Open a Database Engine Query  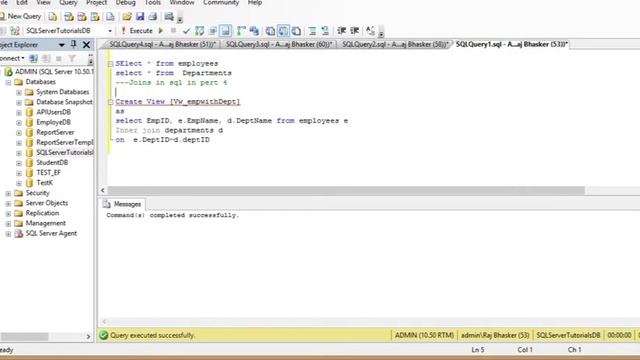(x=53, y=16)
